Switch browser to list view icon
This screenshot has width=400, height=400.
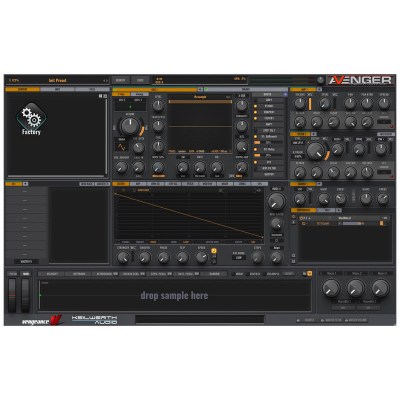click(105, 96)
